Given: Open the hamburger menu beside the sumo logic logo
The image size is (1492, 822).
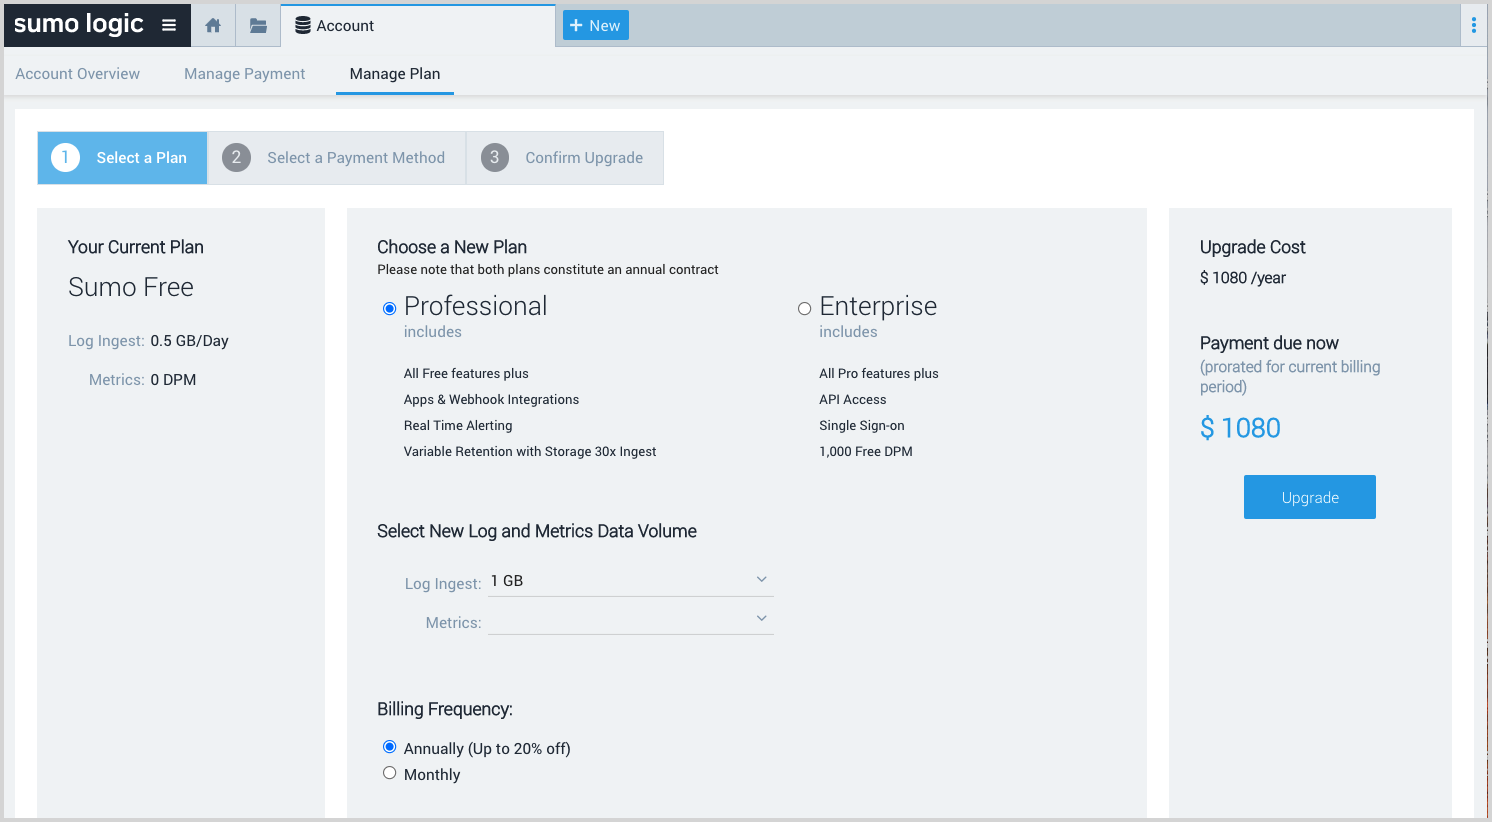Looking at the screenshot, I should [168, 25].
